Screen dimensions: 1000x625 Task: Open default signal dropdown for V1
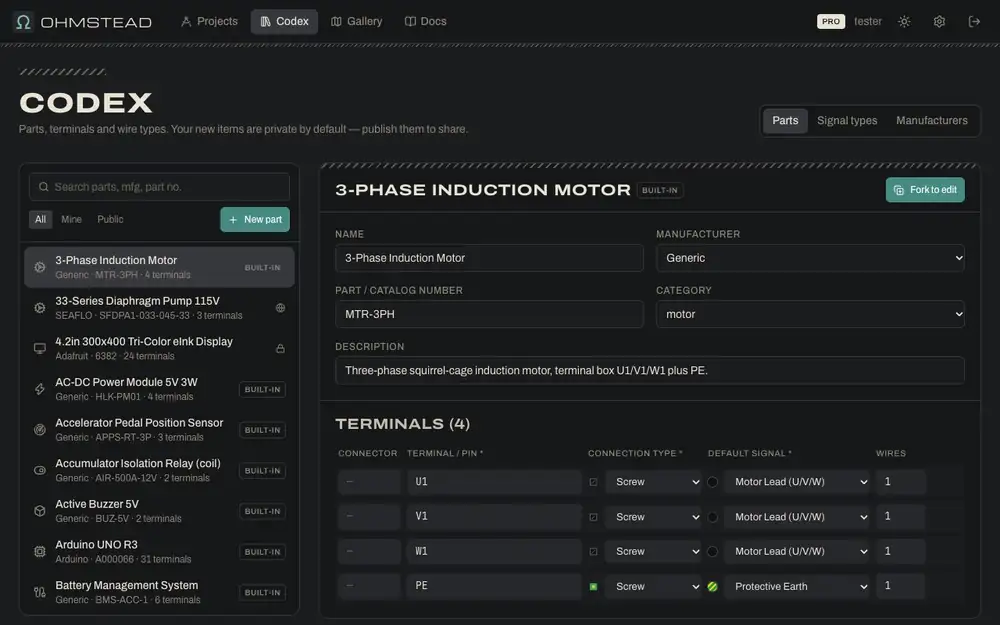797,517
